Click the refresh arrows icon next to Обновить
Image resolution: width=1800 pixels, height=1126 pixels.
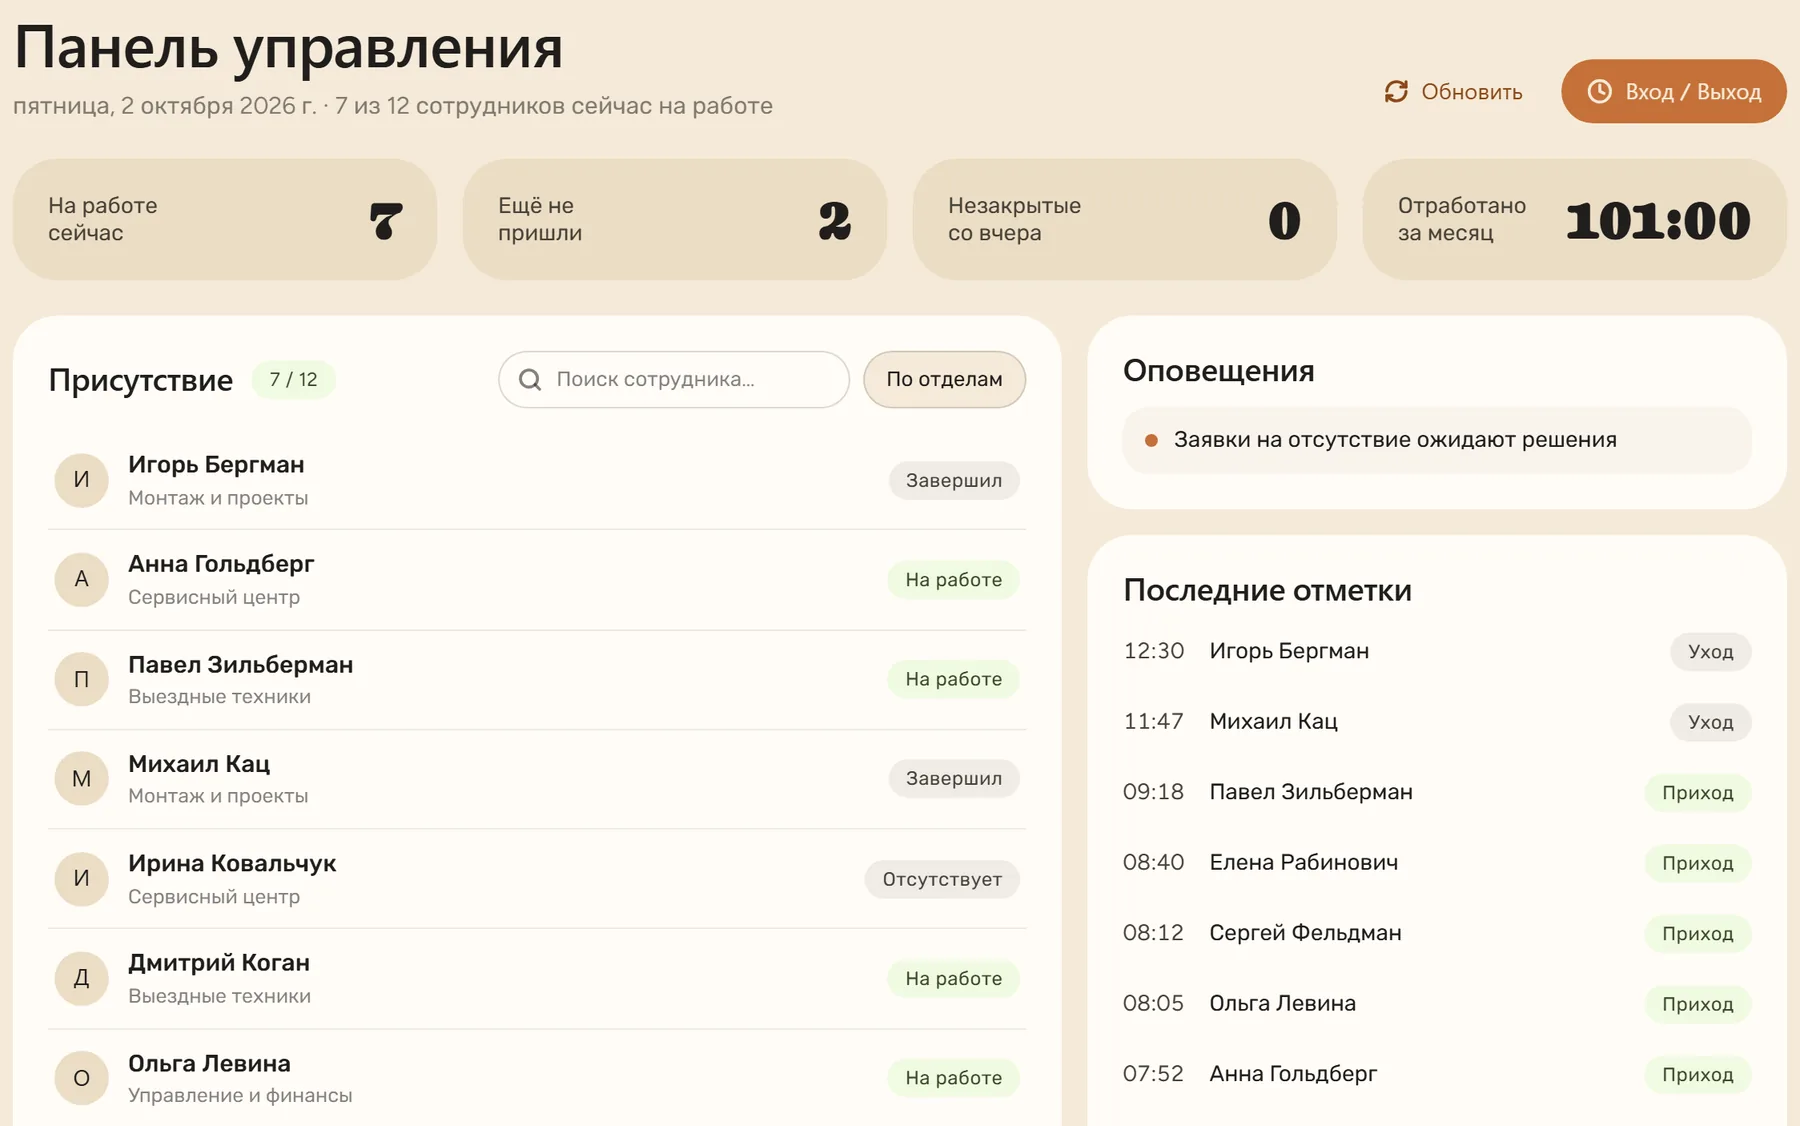point(1396,92)
